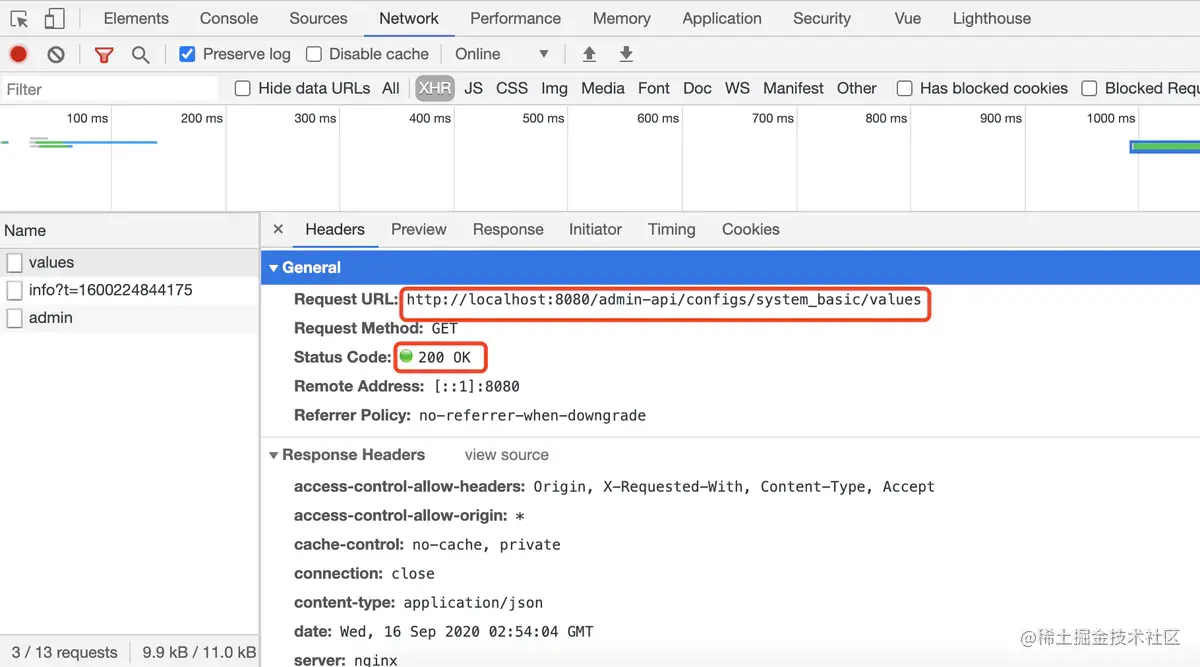This screenshot has width=1200, height=667.
Task: Click the content-type application/json value
Action: click(473, 603)
